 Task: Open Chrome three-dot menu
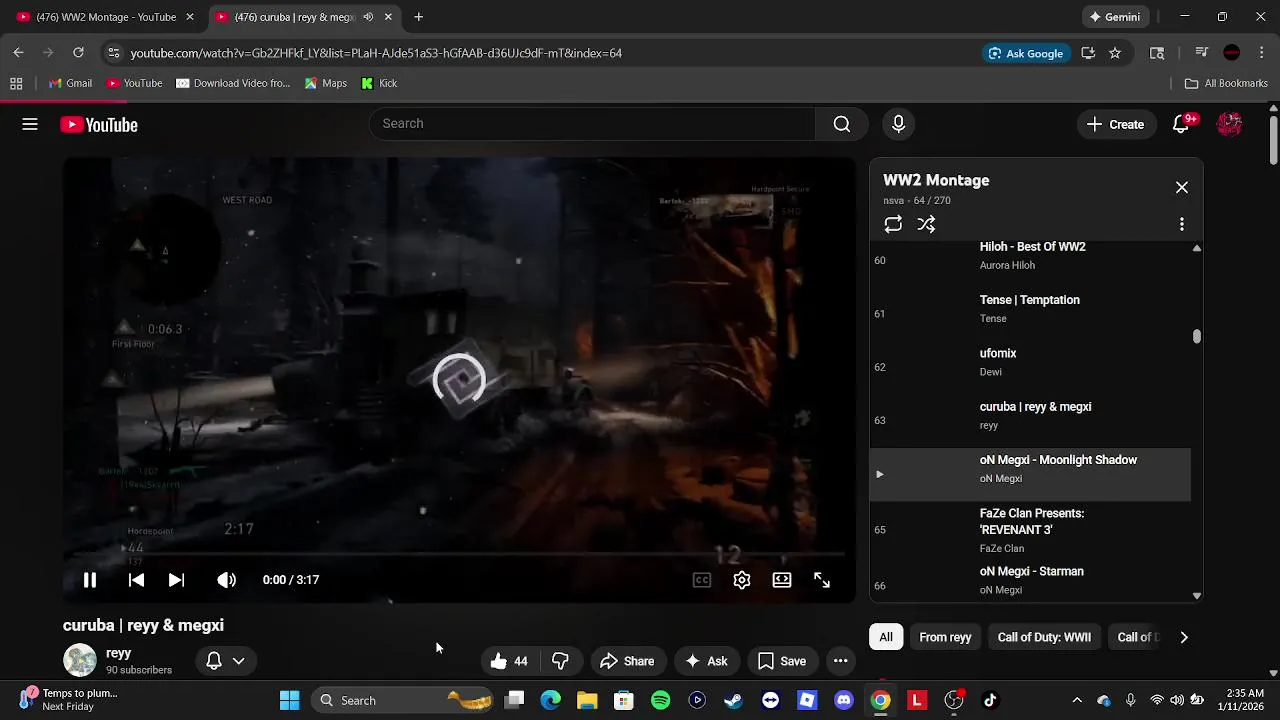(x=1261, y=53)
